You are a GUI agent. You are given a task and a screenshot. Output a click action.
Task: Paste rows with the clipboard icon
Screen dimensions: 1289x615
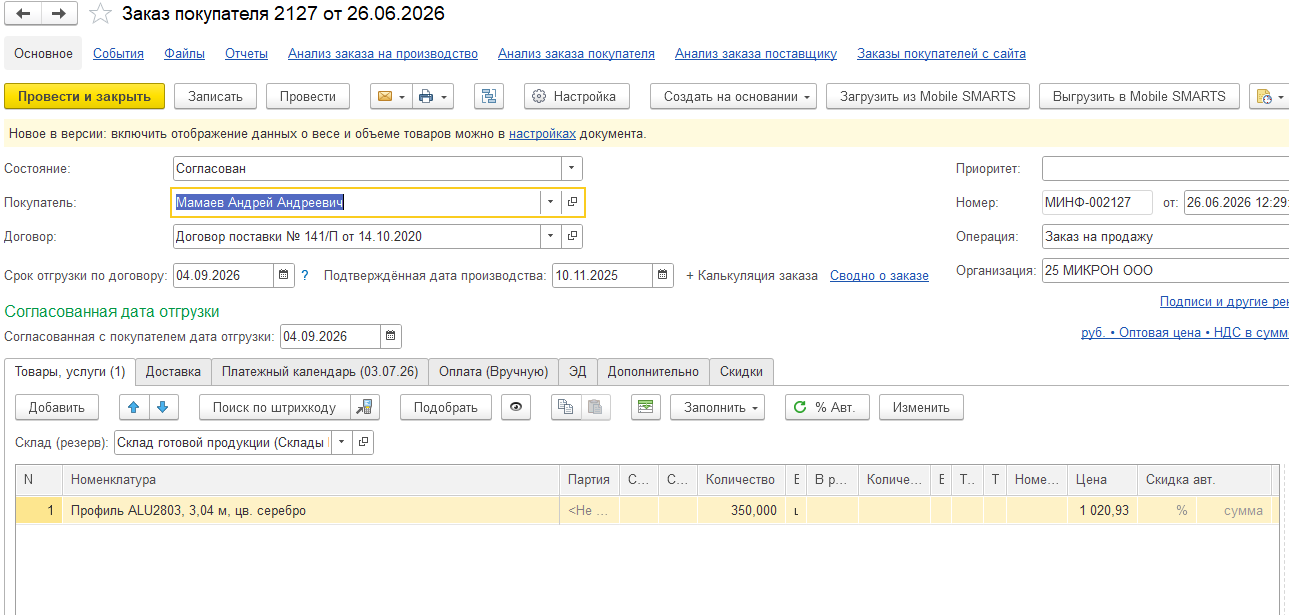596,407
